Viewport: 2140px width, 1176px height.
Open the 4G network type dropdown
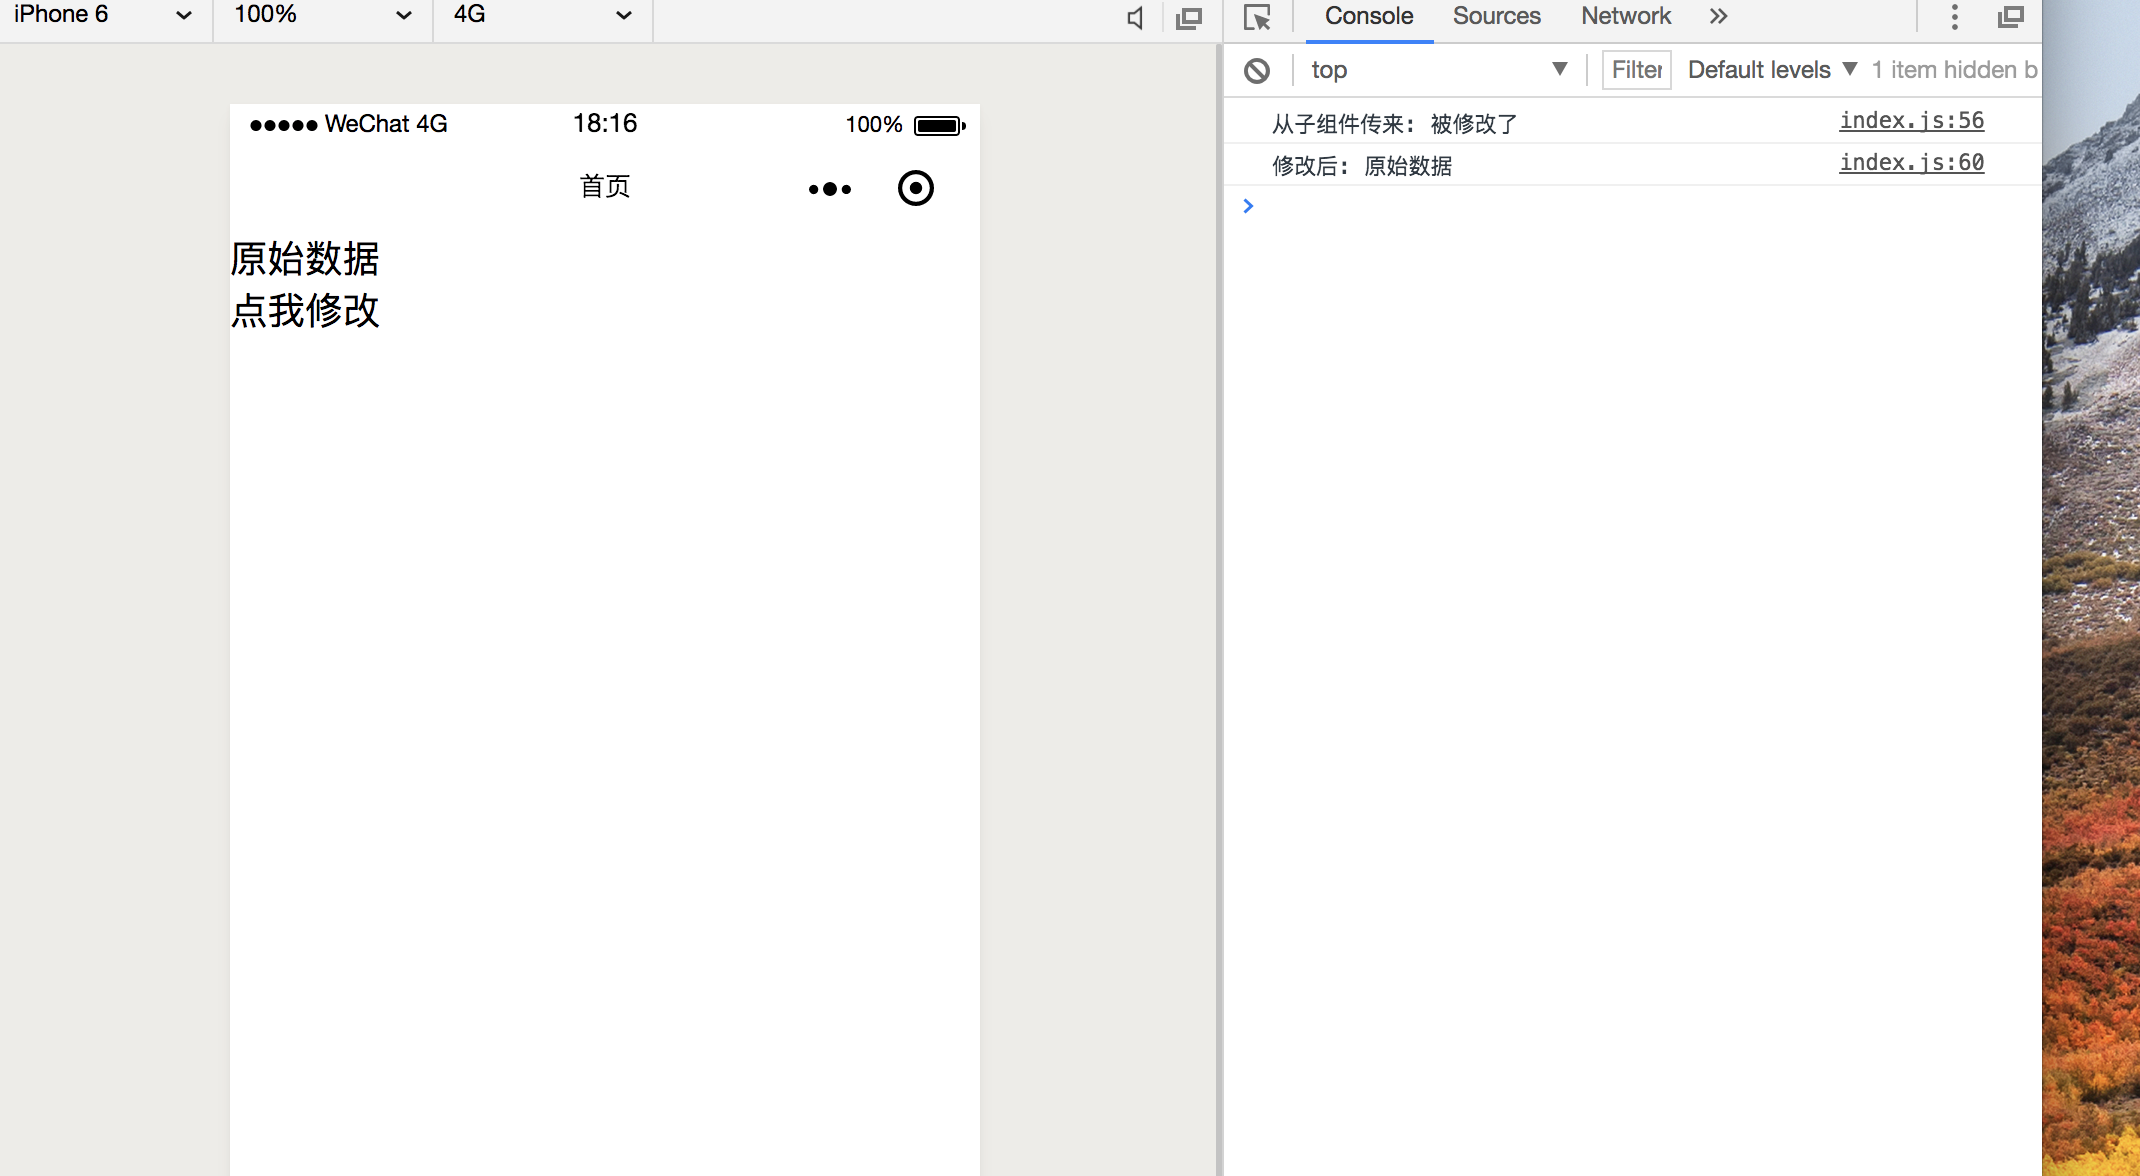point(540,15)
